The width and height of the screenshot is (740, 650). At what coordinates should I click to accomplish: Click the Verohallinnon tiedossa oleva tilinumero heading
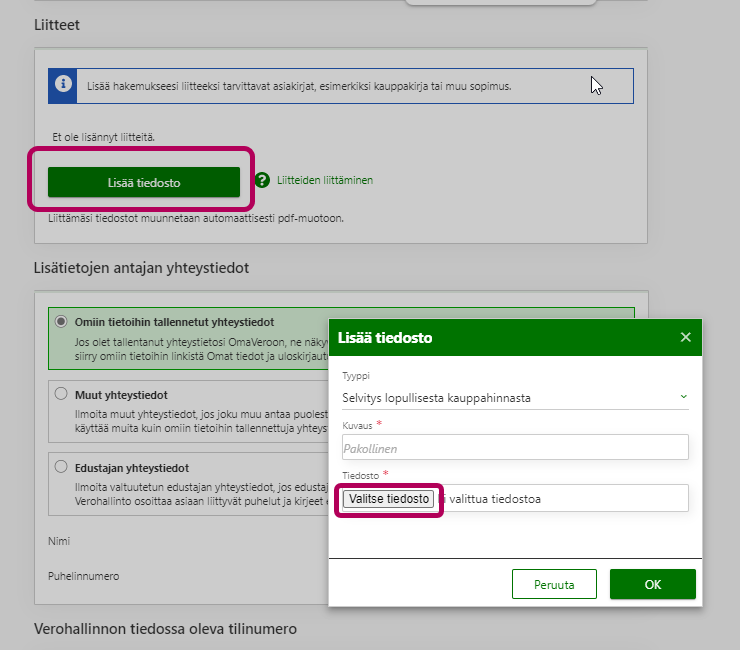[x=165, y=629]
